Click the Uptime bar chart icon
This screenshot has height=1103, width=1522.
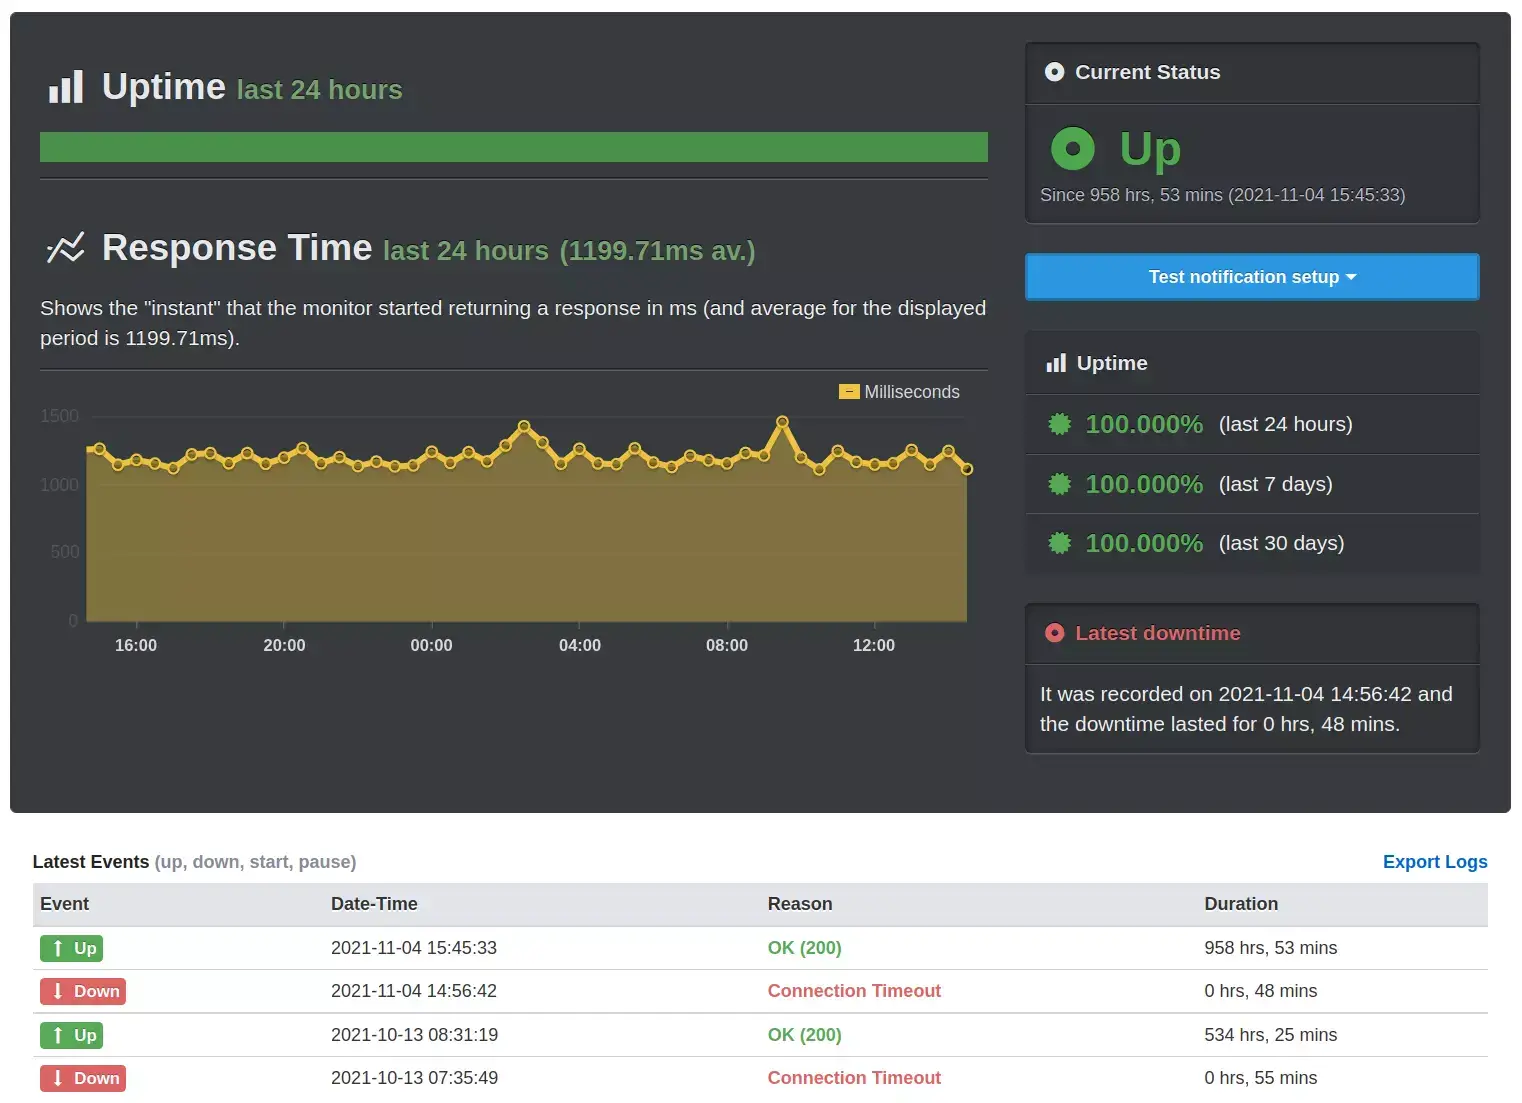click(x=64, y=86)
